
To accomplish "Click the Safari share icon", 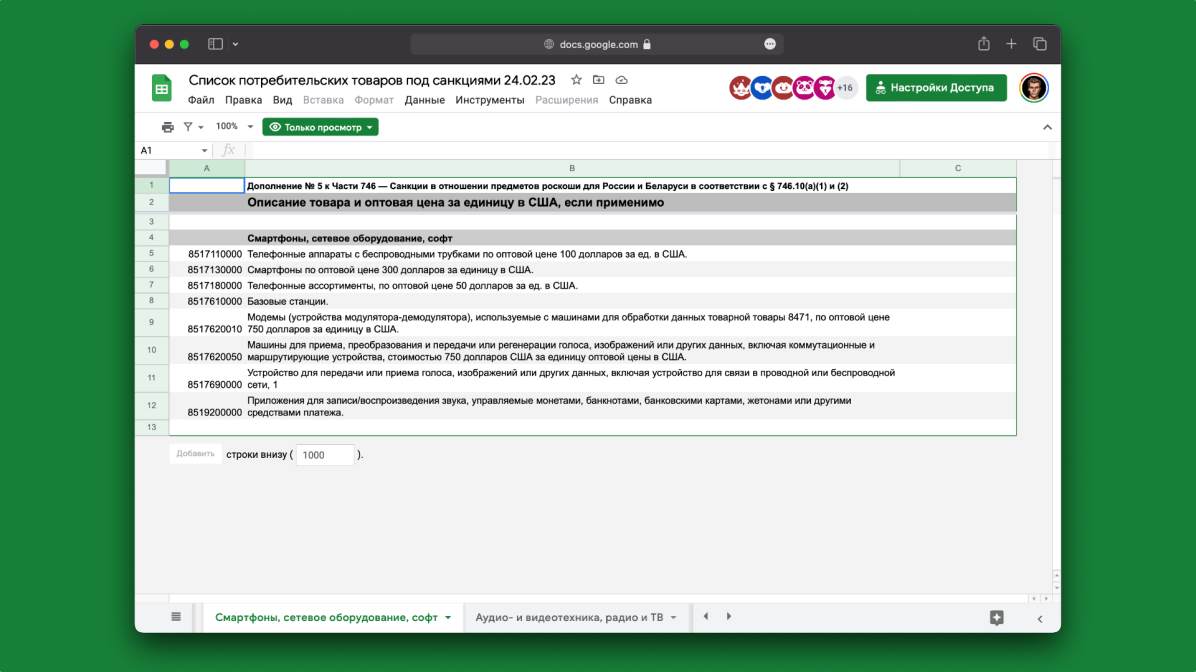I will pos(984,44).
